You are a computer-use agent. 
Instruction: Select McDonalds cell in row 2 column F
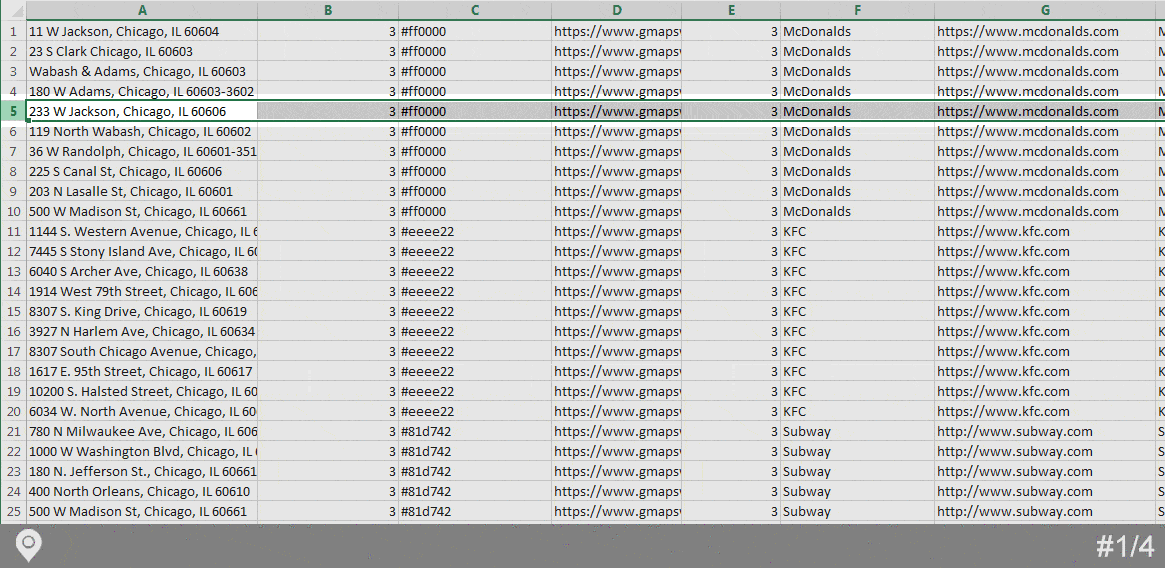point(857,51)
